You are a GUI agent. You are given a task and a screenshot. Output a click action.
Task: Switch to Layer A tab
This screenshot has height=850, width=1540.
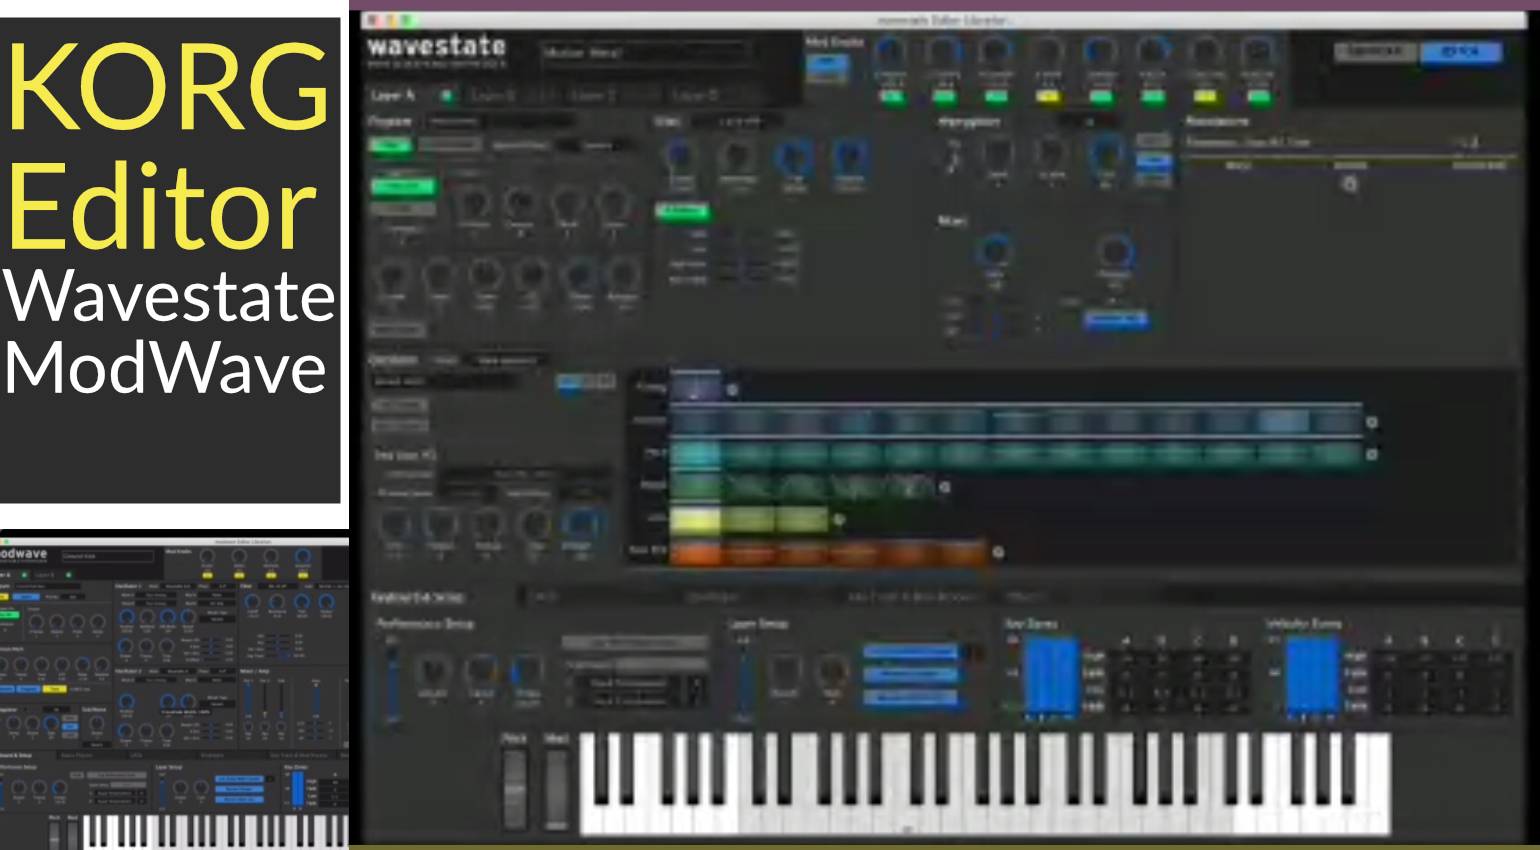click(392, 95)
